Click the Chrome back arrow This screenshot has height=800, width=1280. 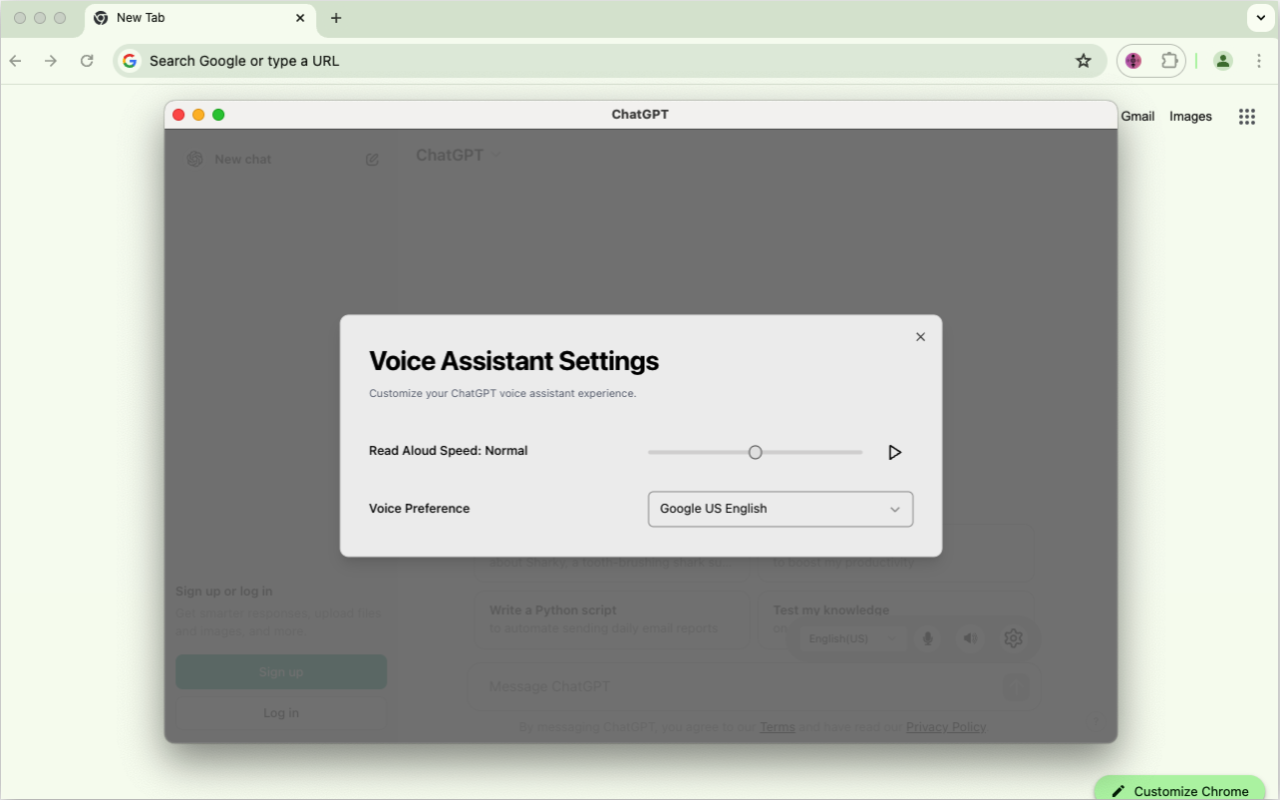(x=15, y=61)
